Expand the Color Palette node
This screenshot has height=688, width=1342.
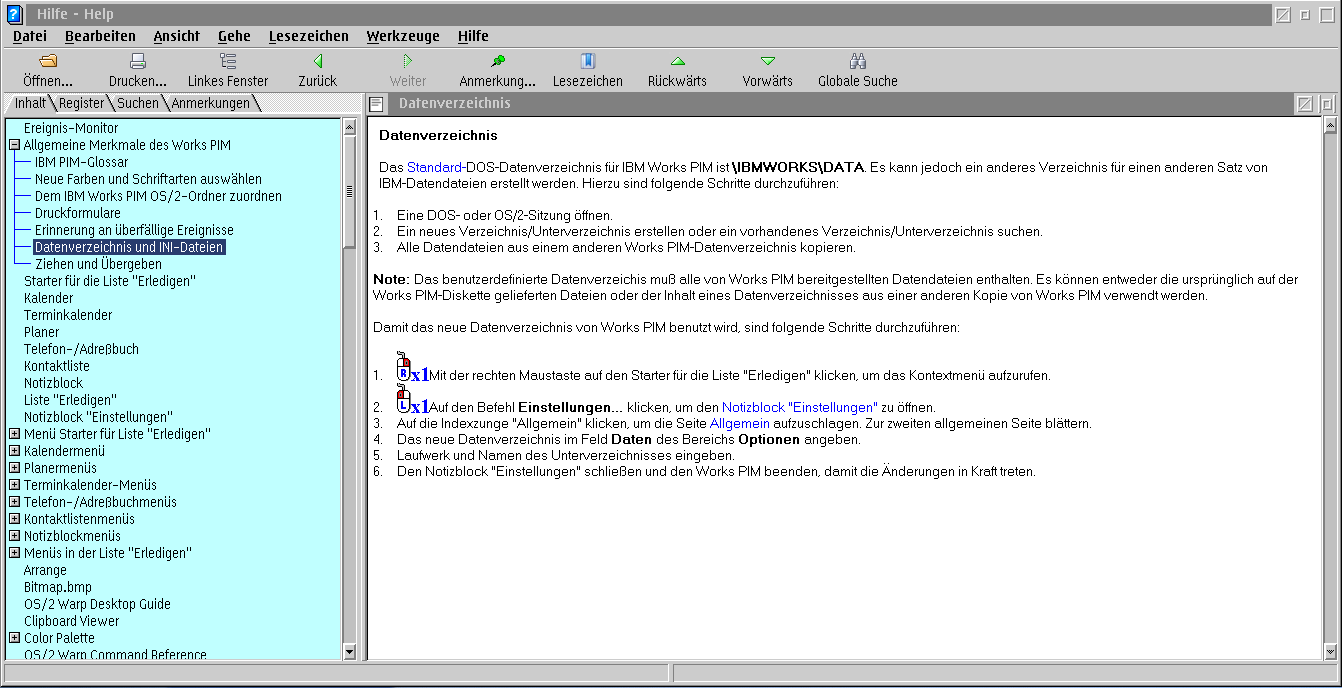[x=15, y=638]
